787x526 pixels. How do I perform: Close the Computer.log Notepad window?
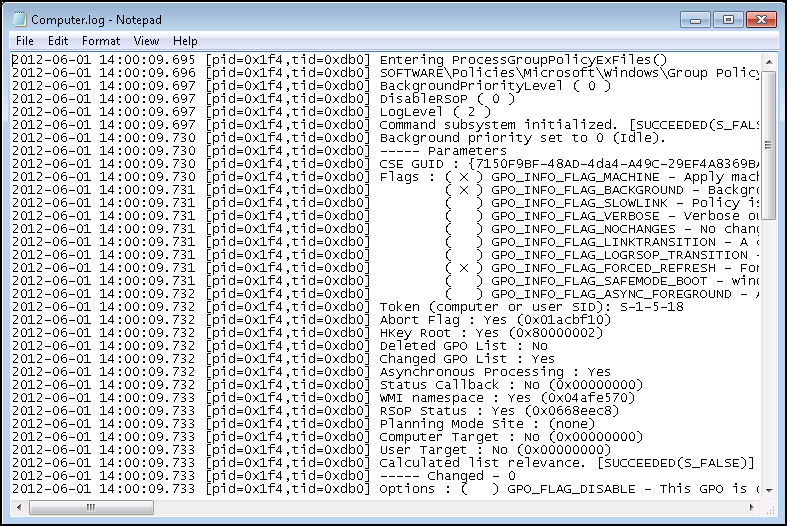761,20
